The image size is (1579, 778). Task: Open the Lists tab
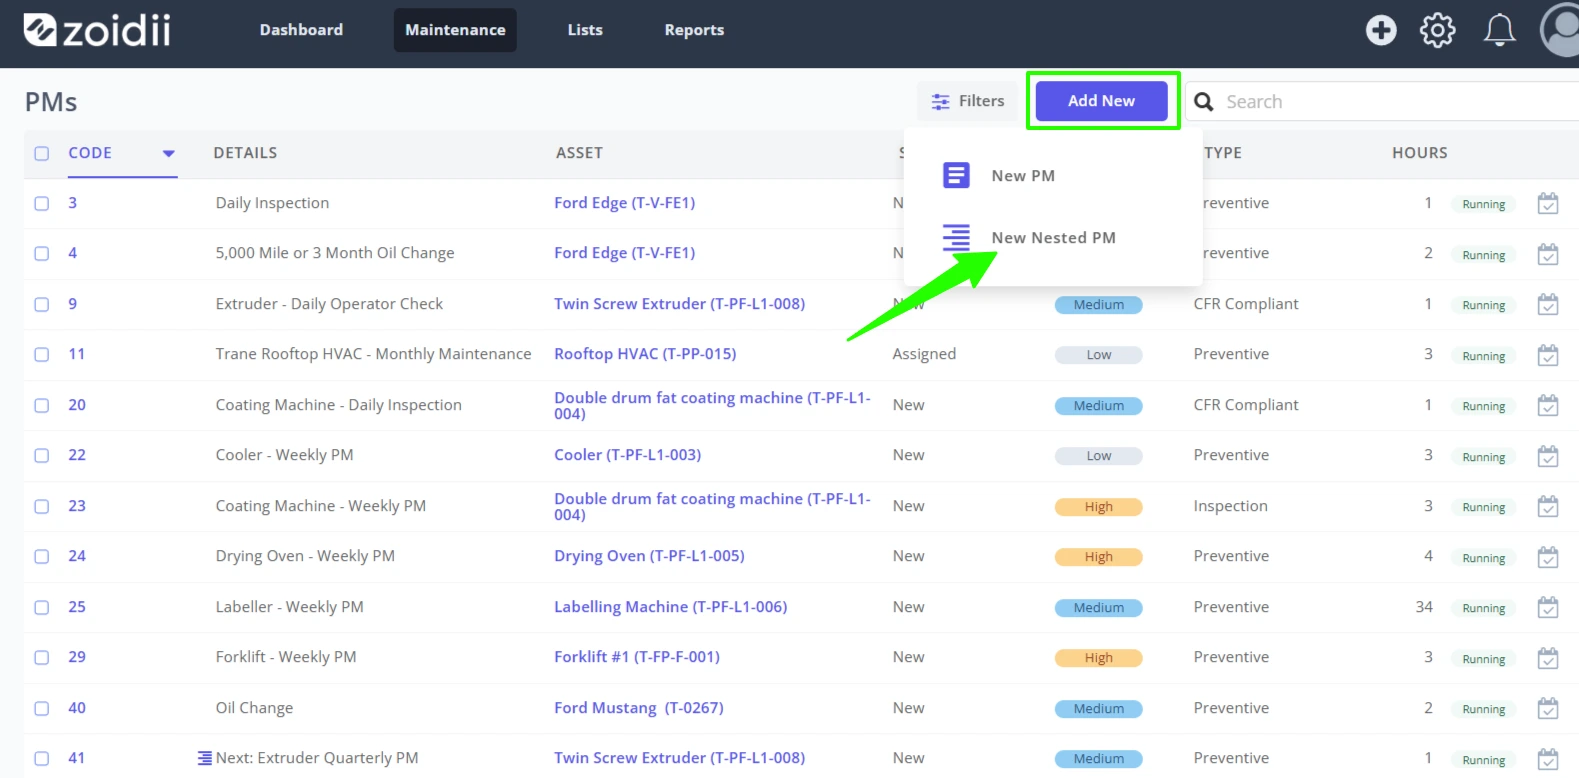click(x=585, y=30)
